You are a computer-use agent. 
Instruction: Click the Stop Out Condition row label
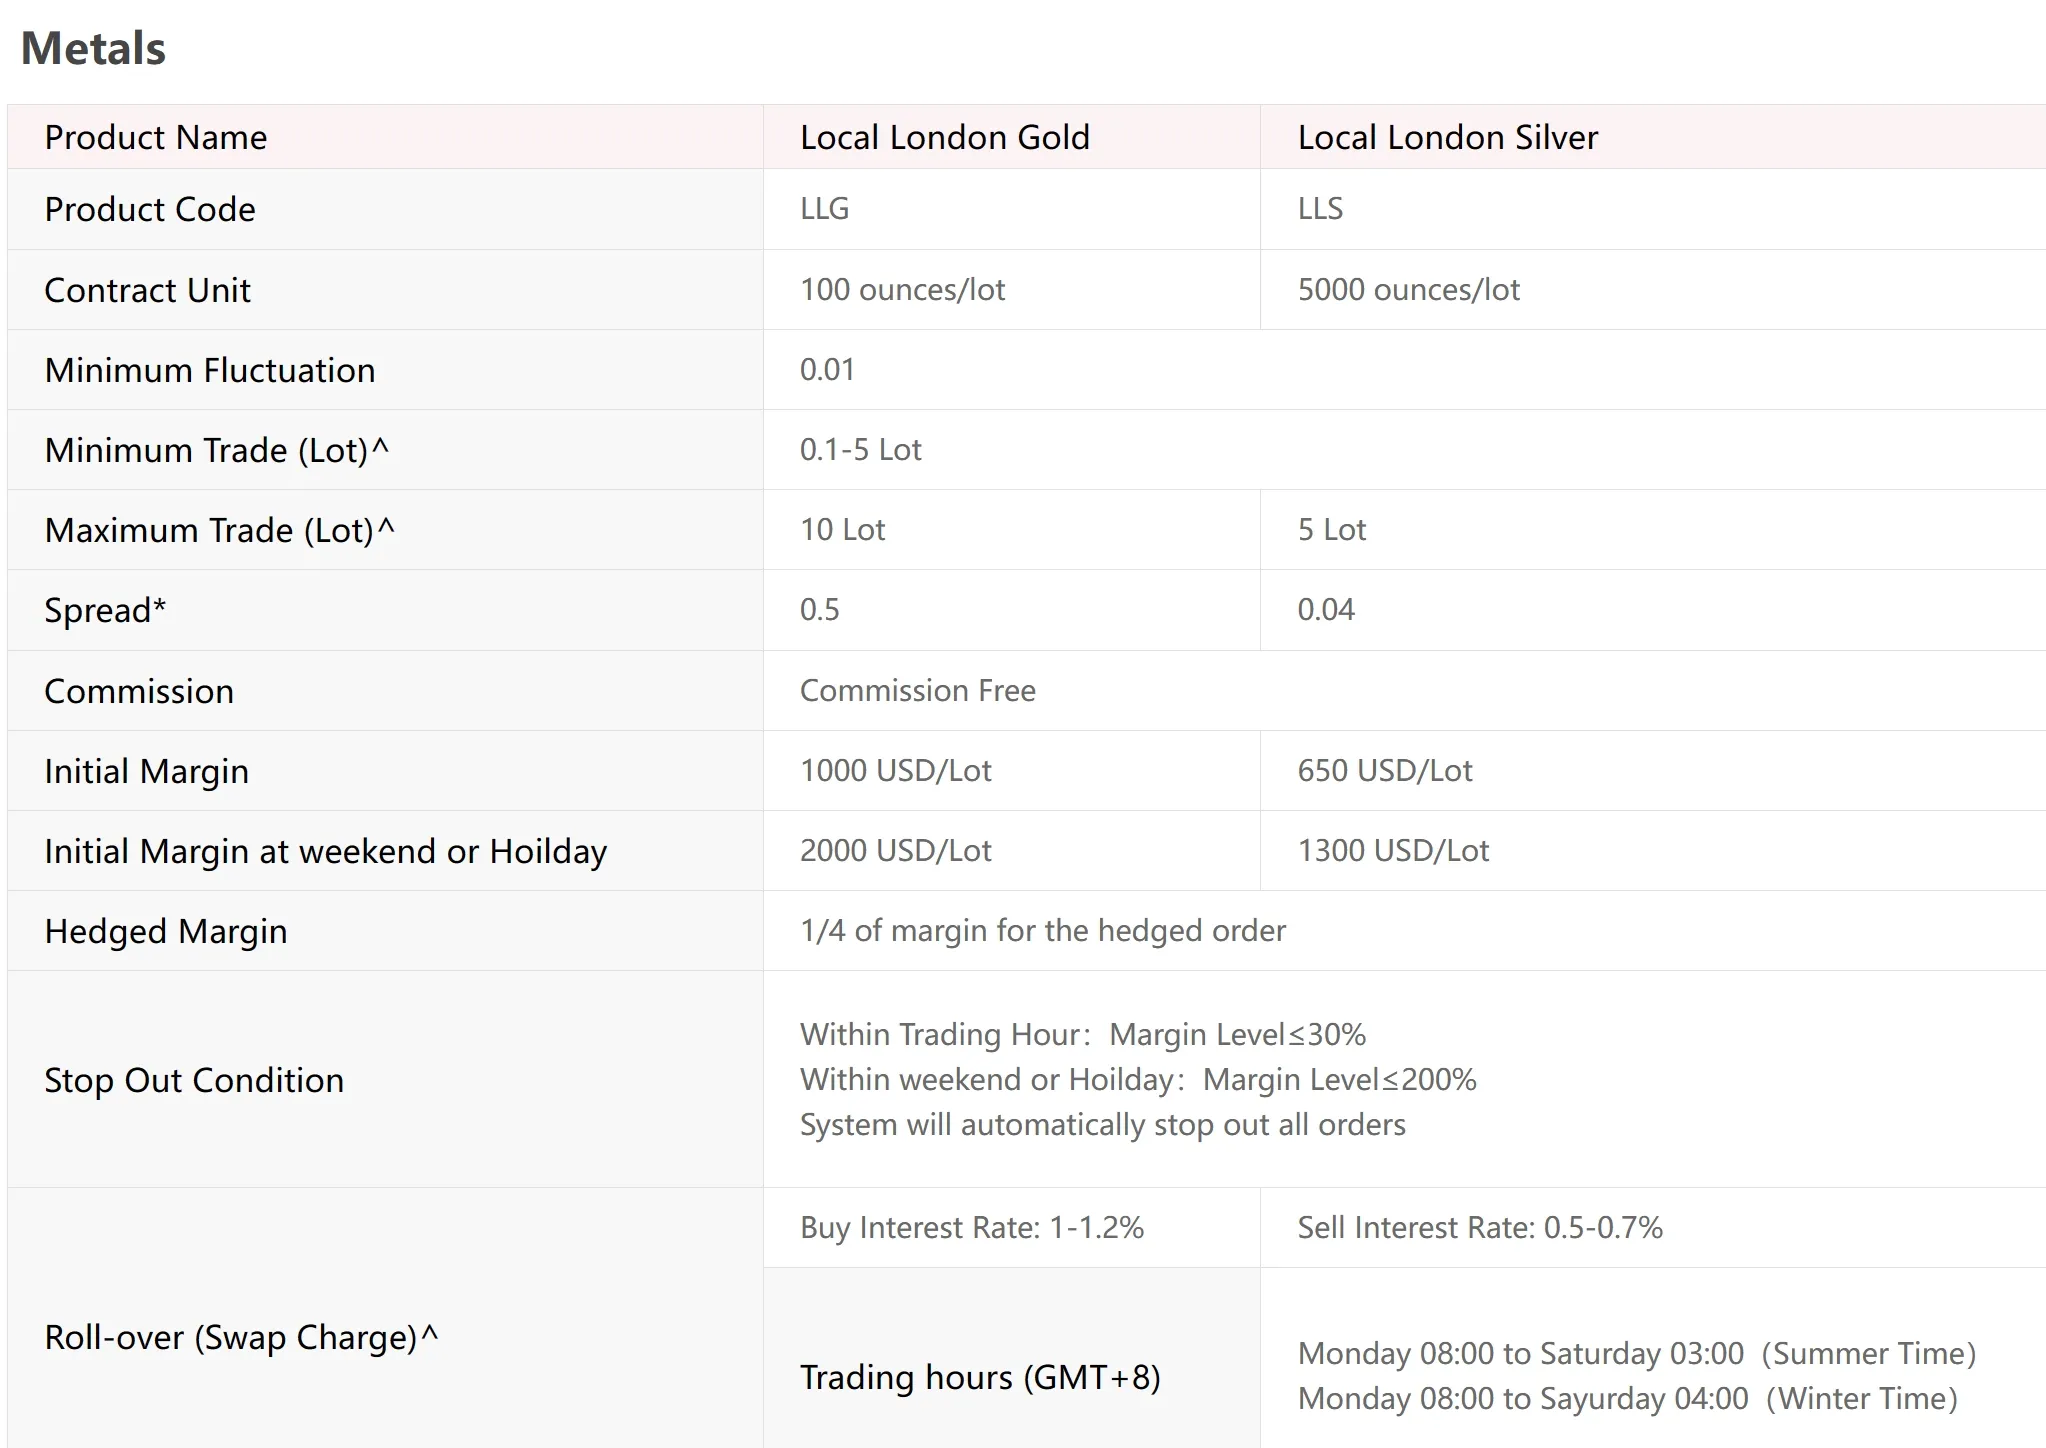(x=194, y=1080)
